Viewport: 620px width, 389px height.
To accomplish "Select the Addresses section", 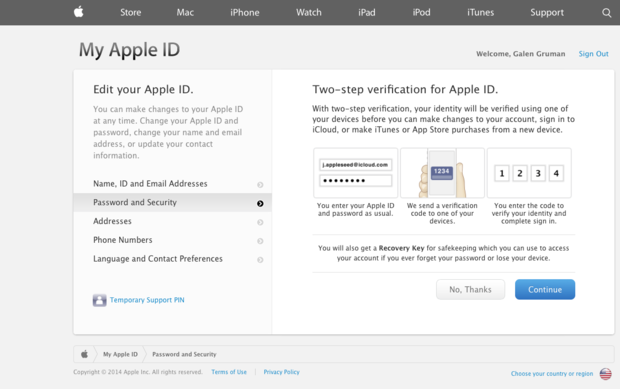I will (172, 221).
